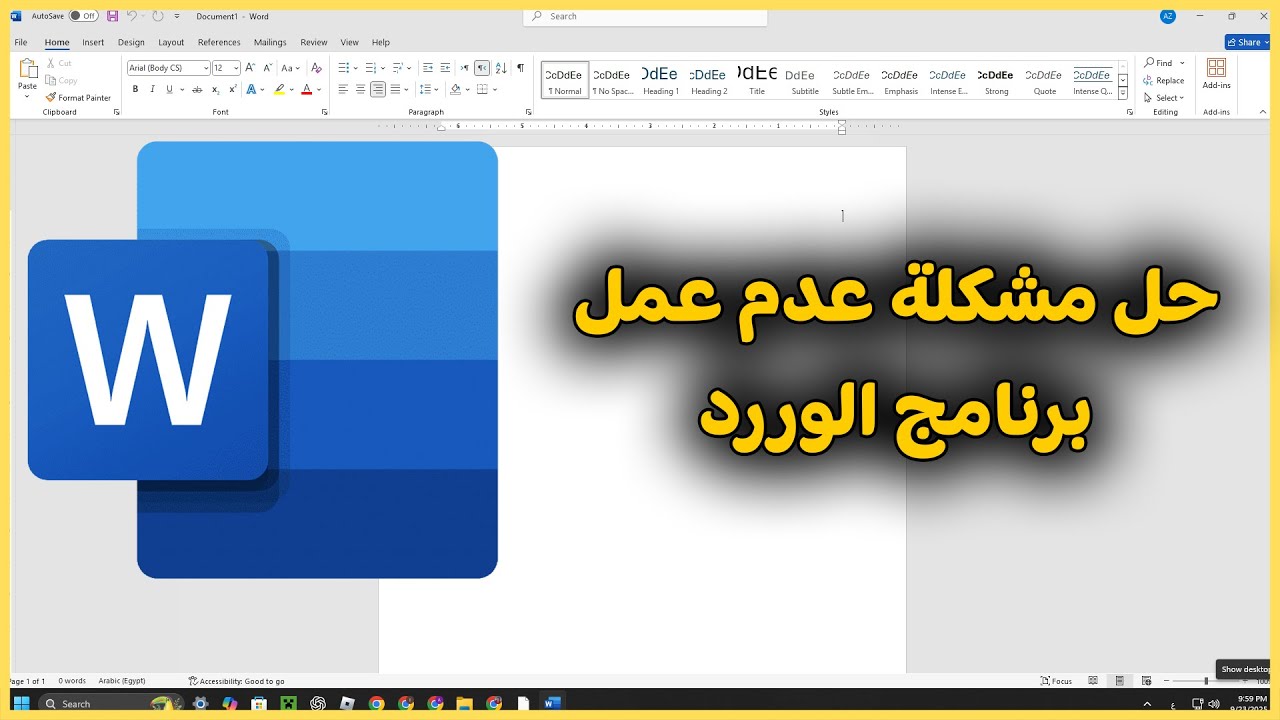Open the borders dropdown
This screenshot has width=1280, height=720.
[x=495, y=89]
